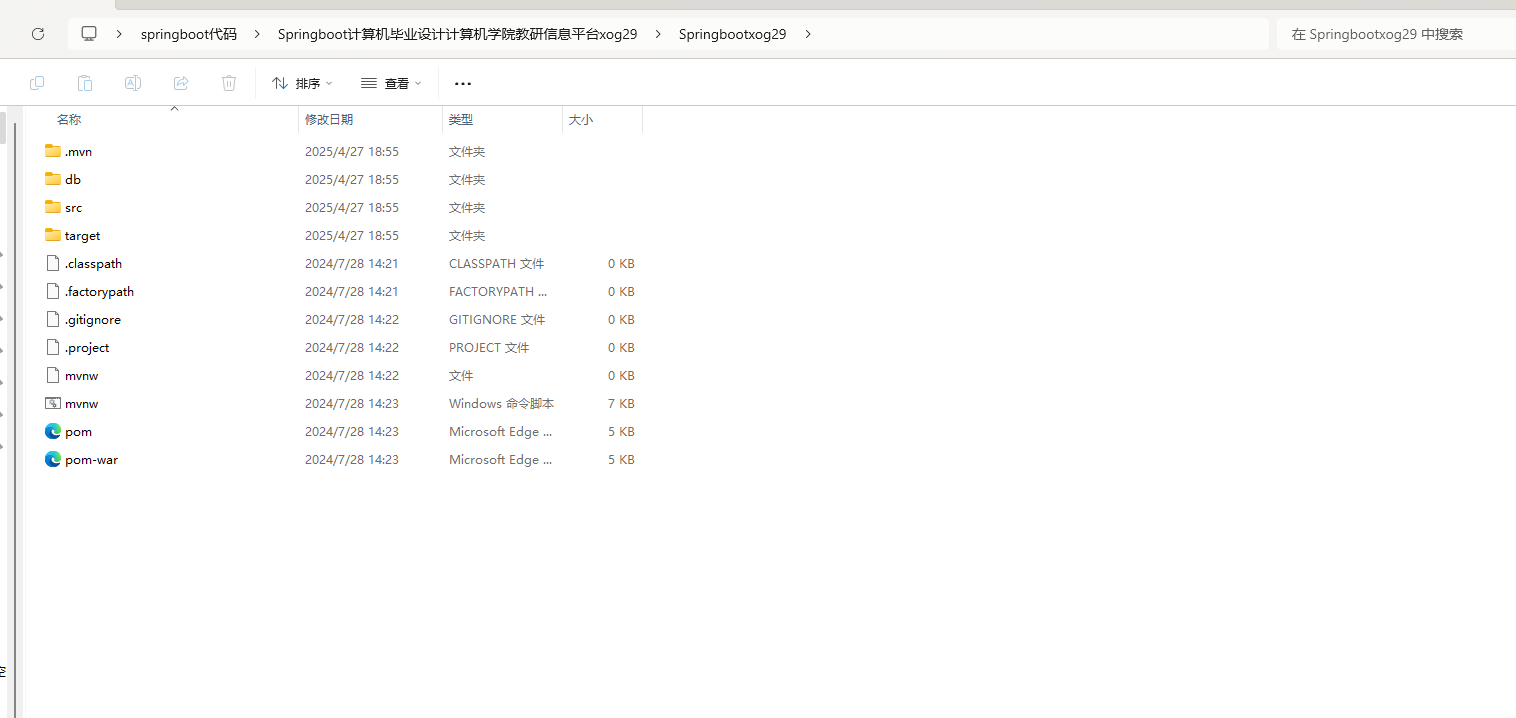The image size is (1516, 718).
Task: Expand chevron after springboot代码 breadcrumb
Action: (258, 34)
